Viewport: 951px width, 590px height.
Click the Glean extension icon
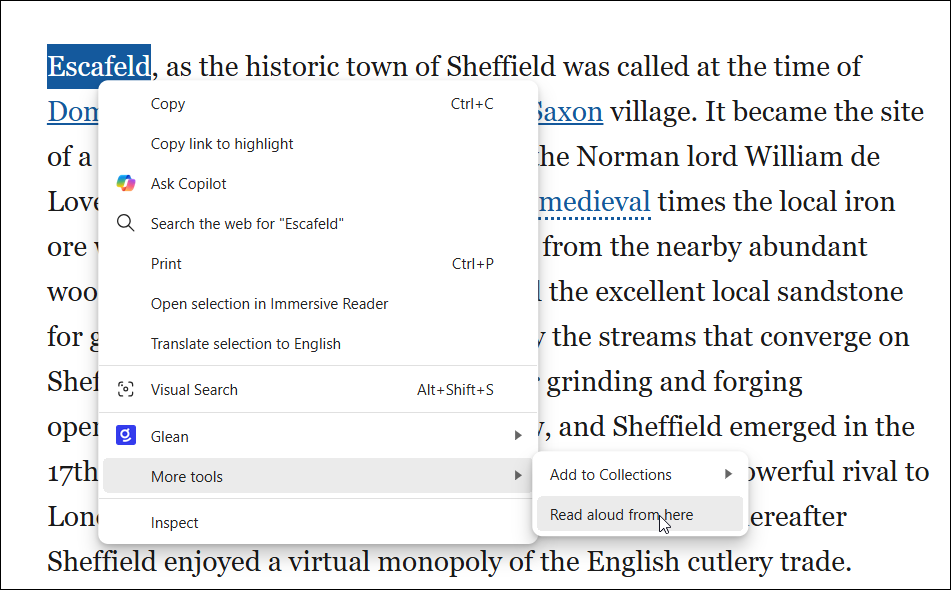[x=124, y=436]
